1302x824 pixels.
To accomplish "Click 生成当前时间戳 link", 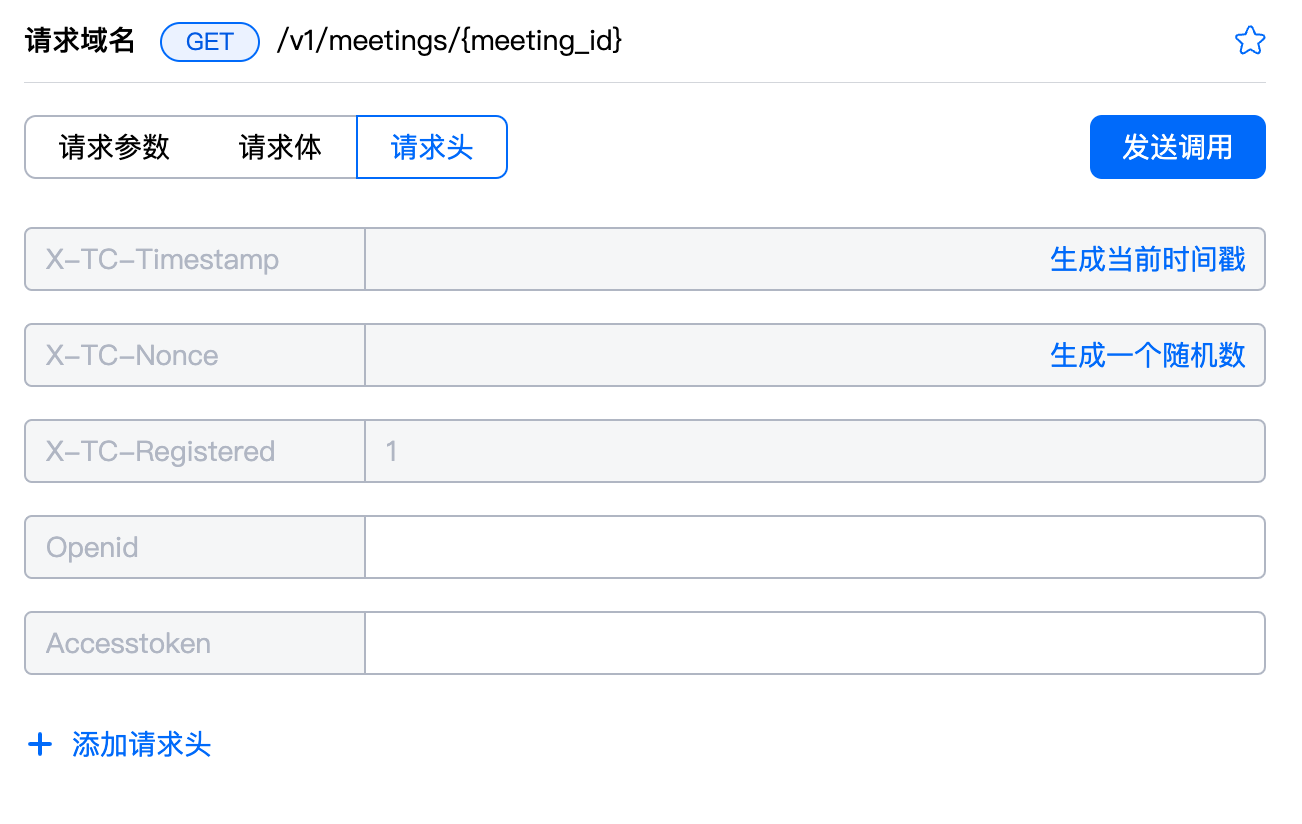I will point(1148,259).
